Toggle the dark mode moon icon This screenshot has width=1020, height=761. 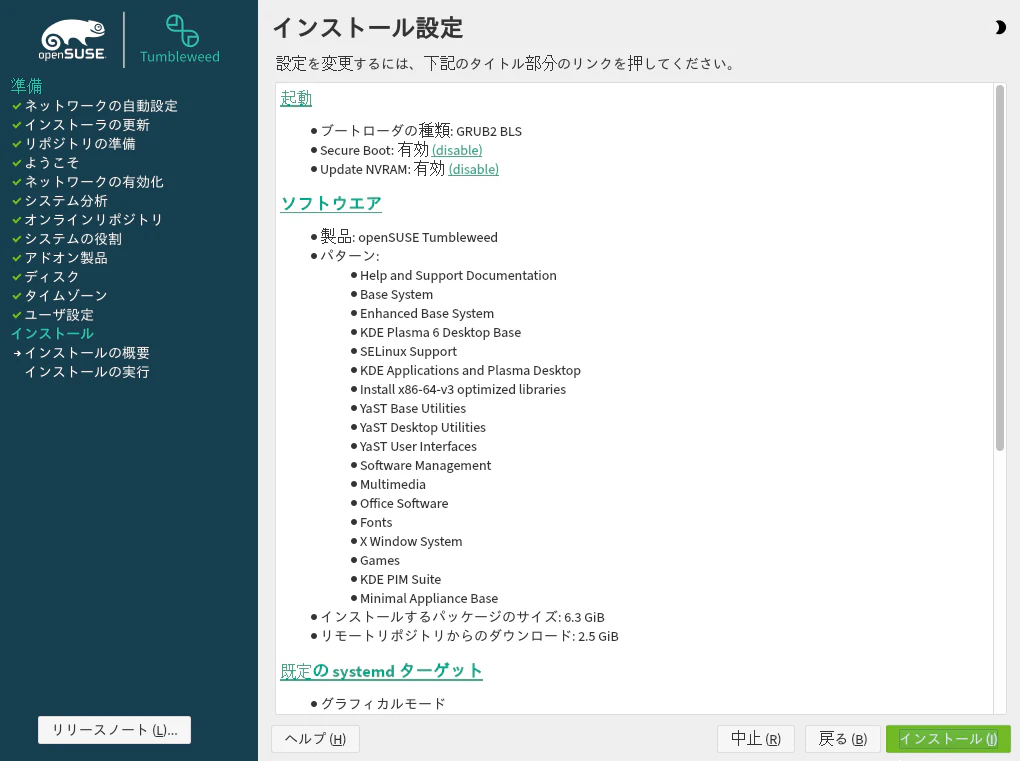tap(1000, 27)
